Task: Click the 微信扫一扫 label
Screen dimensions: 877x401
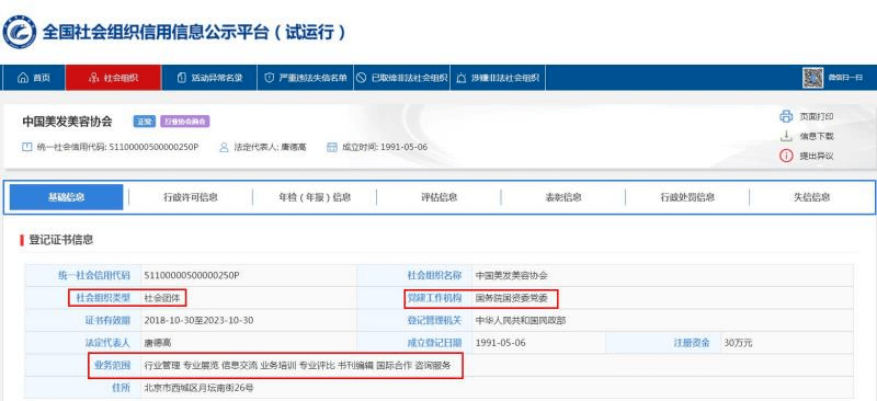Action: click(845, 78)
